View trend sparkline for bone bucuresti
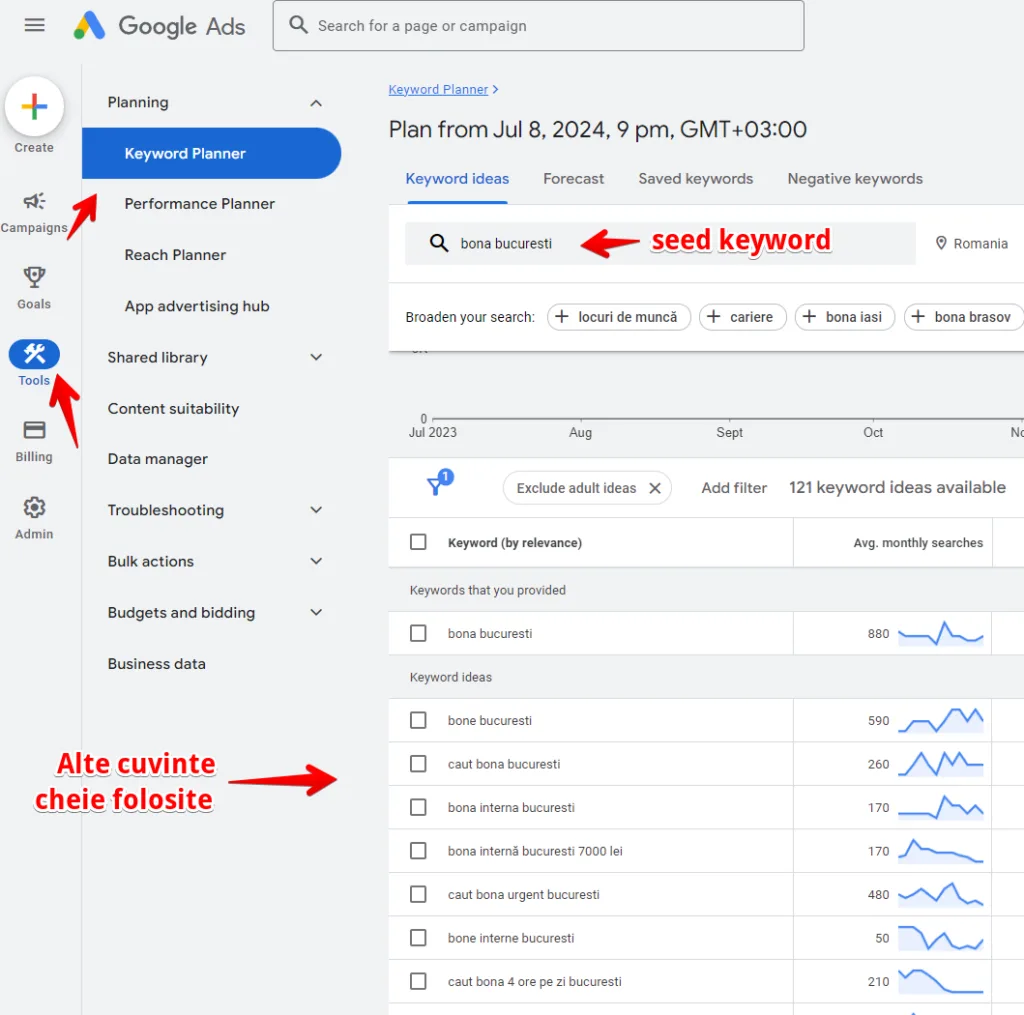This screenshot has height=1015, width=1024. [x=940, y=720]
